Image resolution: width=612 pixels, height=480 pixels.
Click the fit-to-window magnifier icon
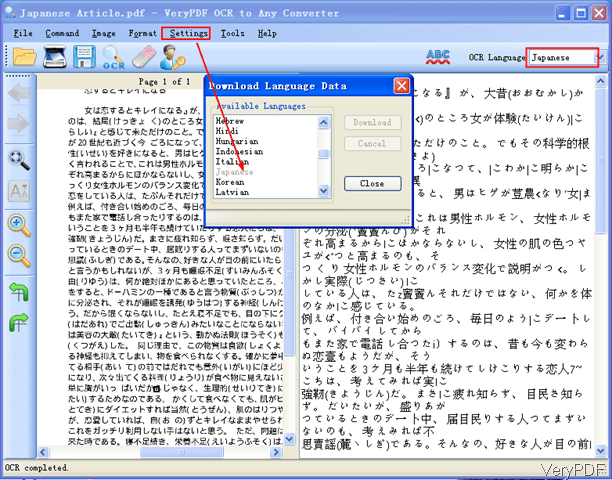click(19, 160)
